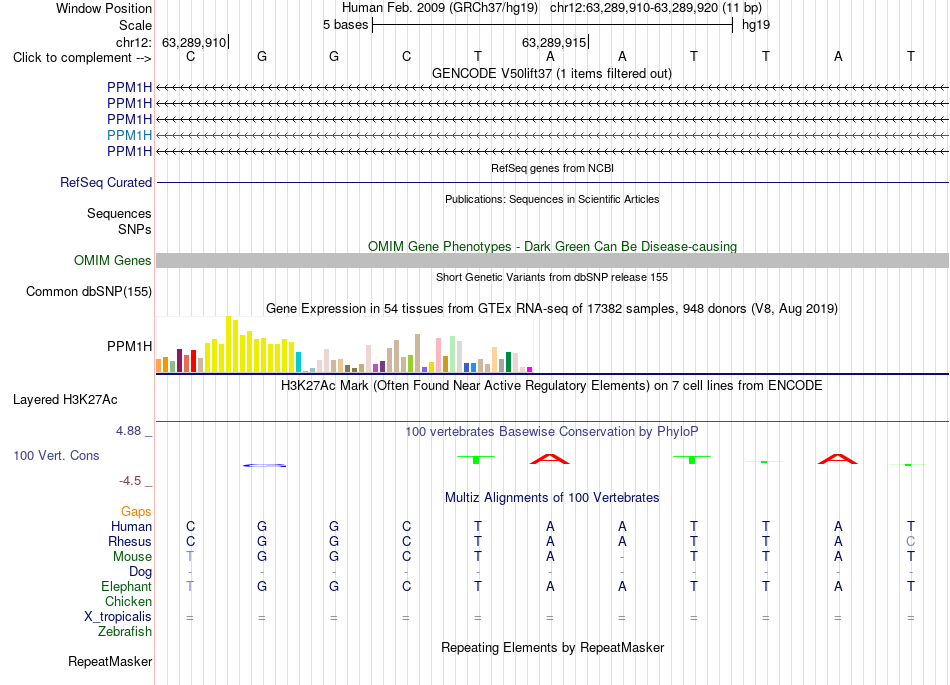Select the Zebrafish alignment row label
Viewport: 950px width, 685px height.
[125, 632]
